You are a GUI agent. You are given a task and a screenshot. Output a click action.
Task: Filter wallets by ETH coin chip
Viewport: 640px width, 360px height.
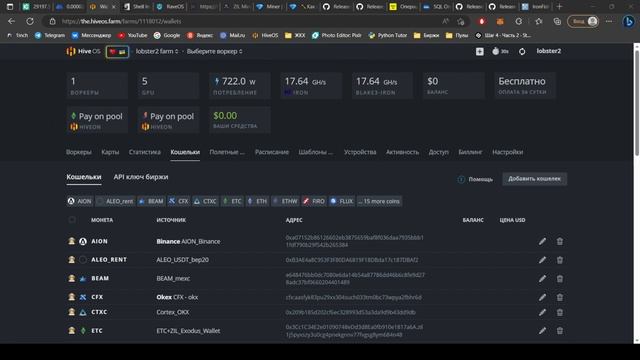coord(258,201)
